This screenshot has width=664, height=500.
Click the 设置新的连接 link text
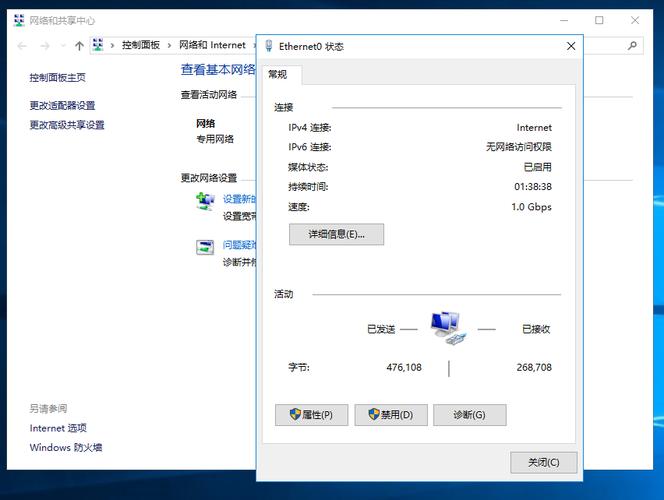tap(239, 199)
